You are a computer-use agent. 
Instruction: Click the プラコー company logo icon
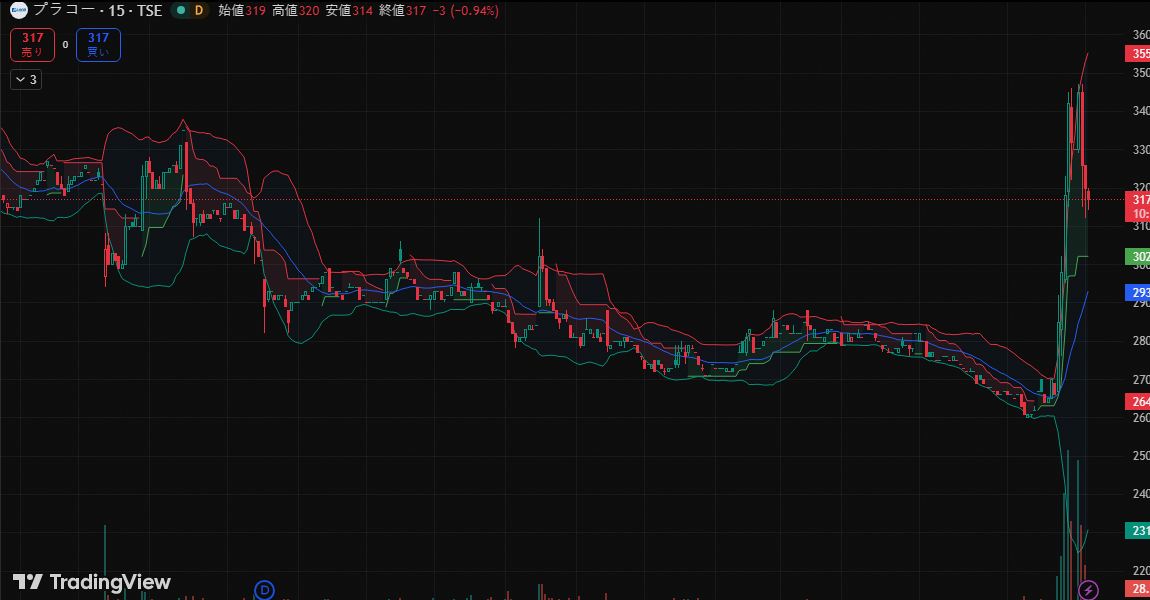coord(18,10)
